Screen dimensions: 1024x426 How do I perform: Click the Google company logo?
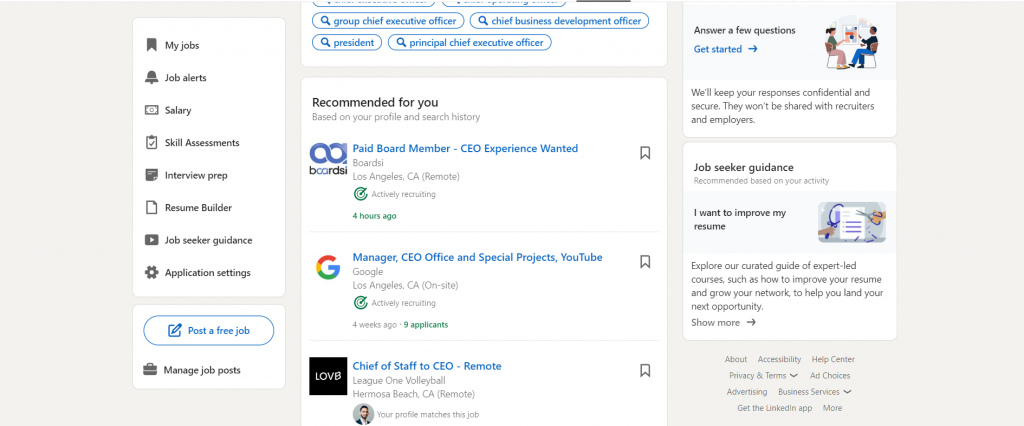[x=328, y=268]
